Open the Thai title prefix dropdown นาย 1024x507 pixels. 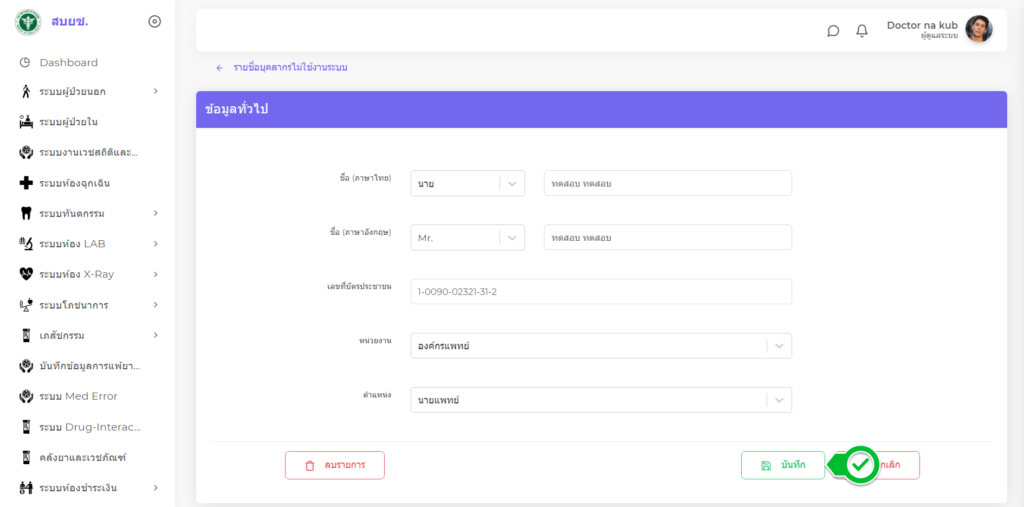coord(467,184)
